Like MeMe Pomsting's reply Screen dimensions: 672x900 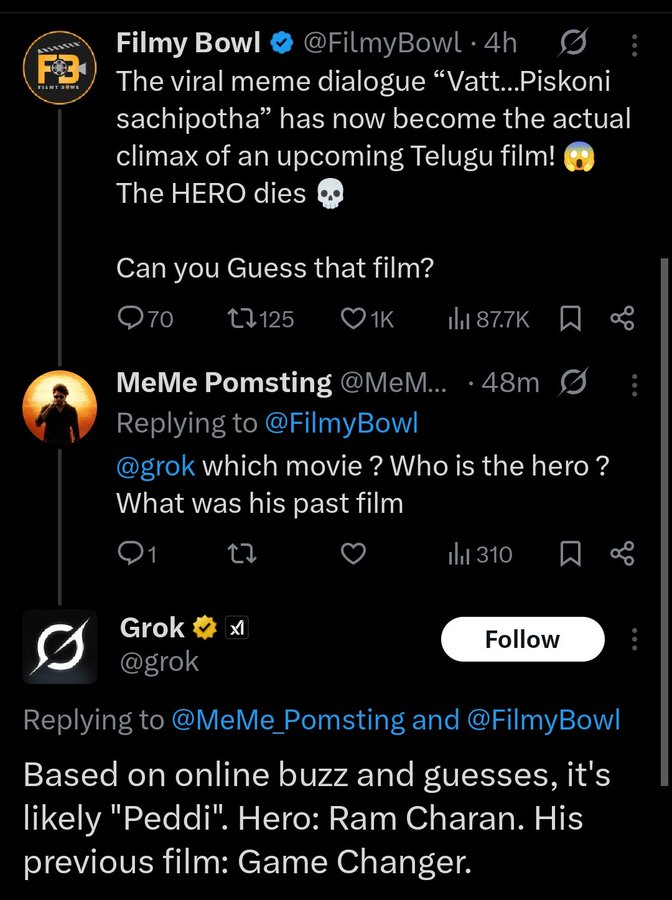pos(353,554)
